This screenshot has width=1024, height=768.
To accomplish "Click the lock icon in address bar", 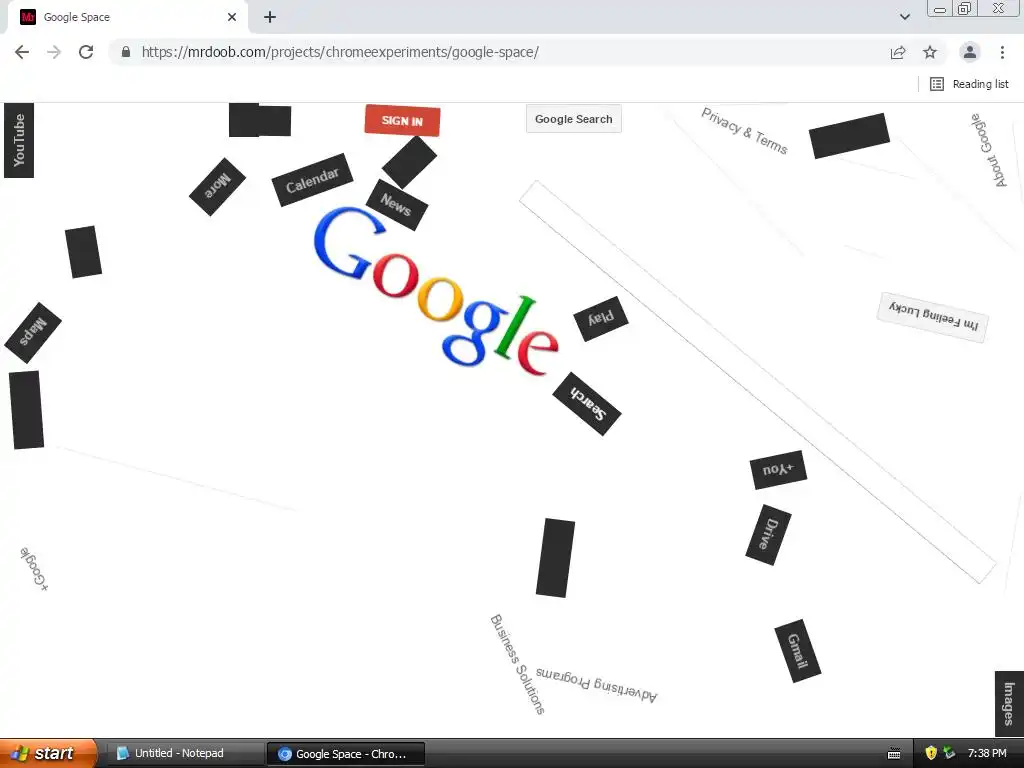I will [x=126, y=52].
